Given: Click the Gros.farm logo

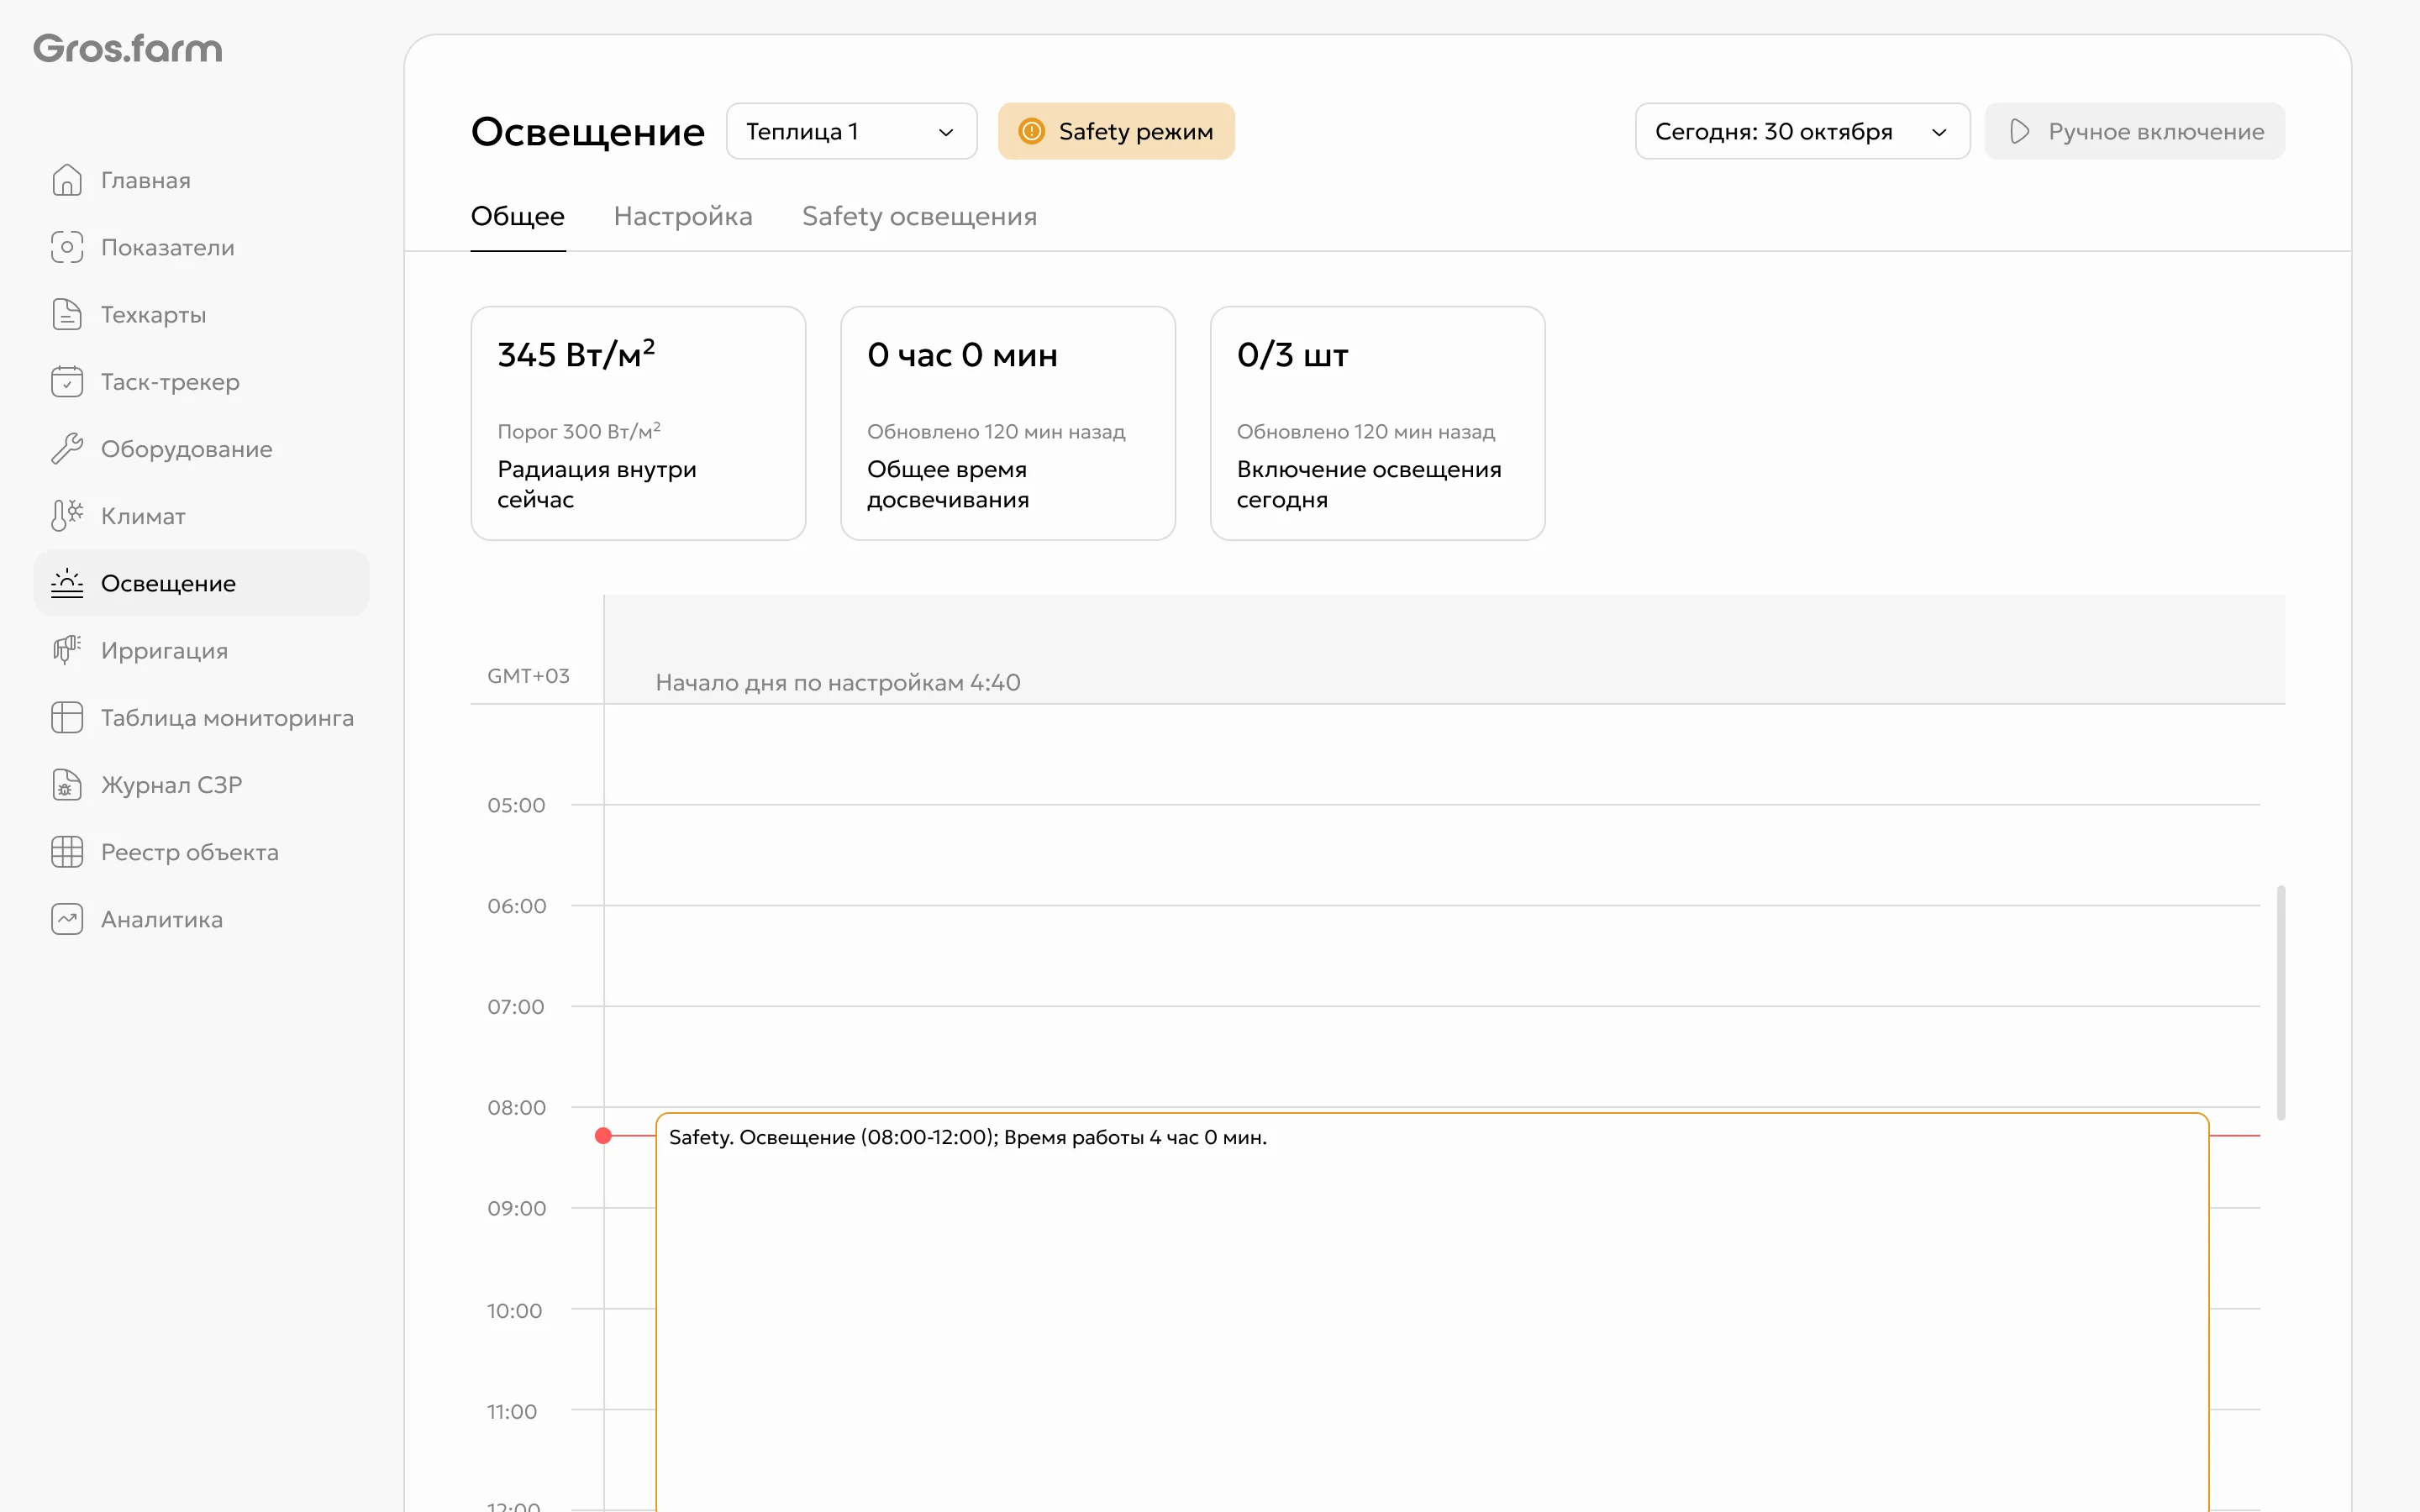Looking at the screenshot, I should pos(128,49).
